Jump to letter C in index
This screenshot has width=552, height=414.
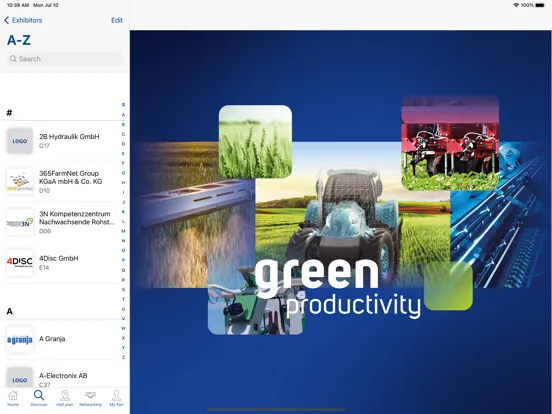123,134
